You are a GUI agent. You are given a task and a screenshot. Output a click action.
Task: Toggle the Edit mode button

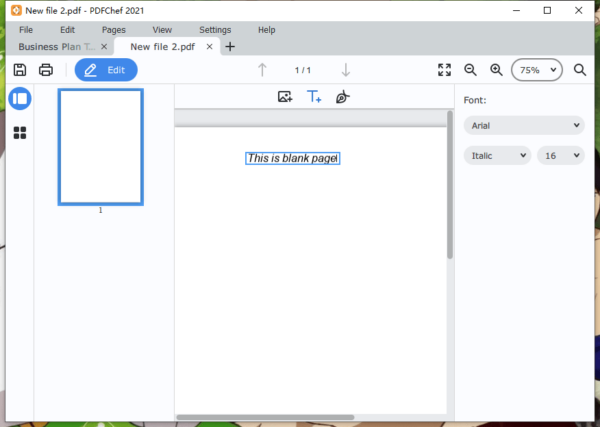pyautogui.click(x=106, y=70)
